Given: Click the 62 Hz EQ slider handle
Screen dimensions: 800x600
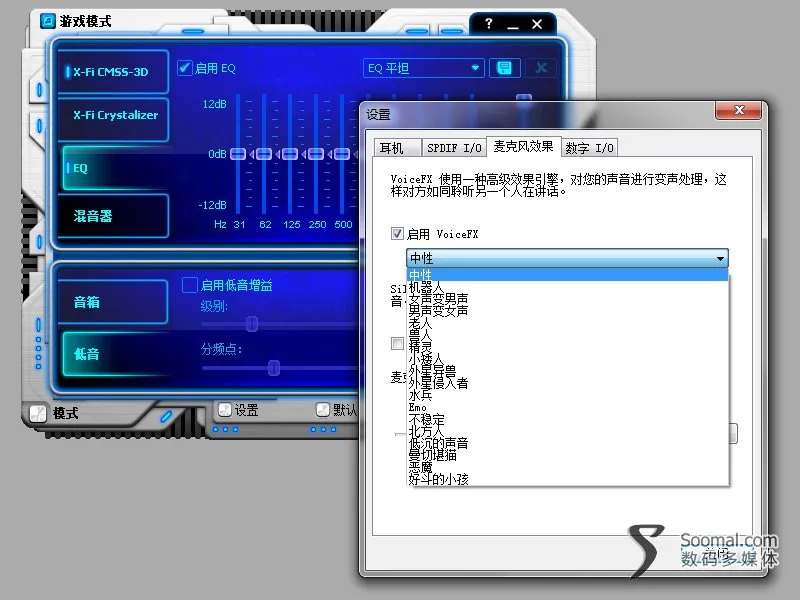Looking at the screenshot, I should point(264,154).
